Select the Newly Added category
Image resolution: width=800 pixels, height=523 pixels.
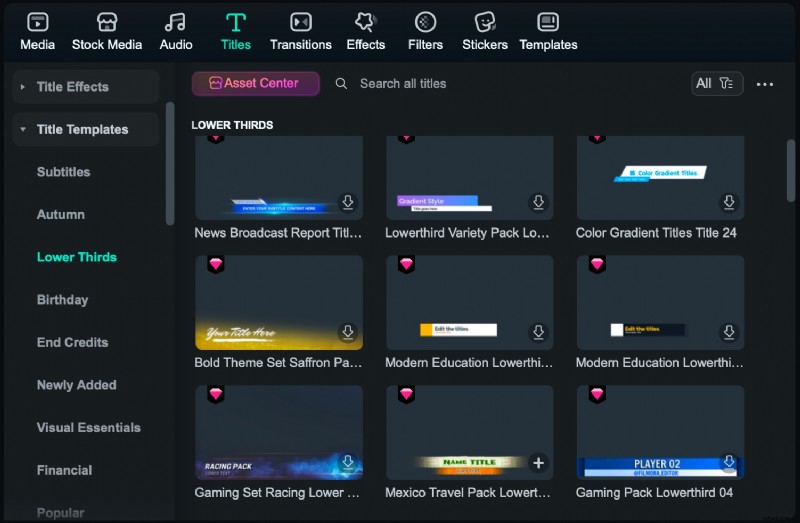point(77,385)
